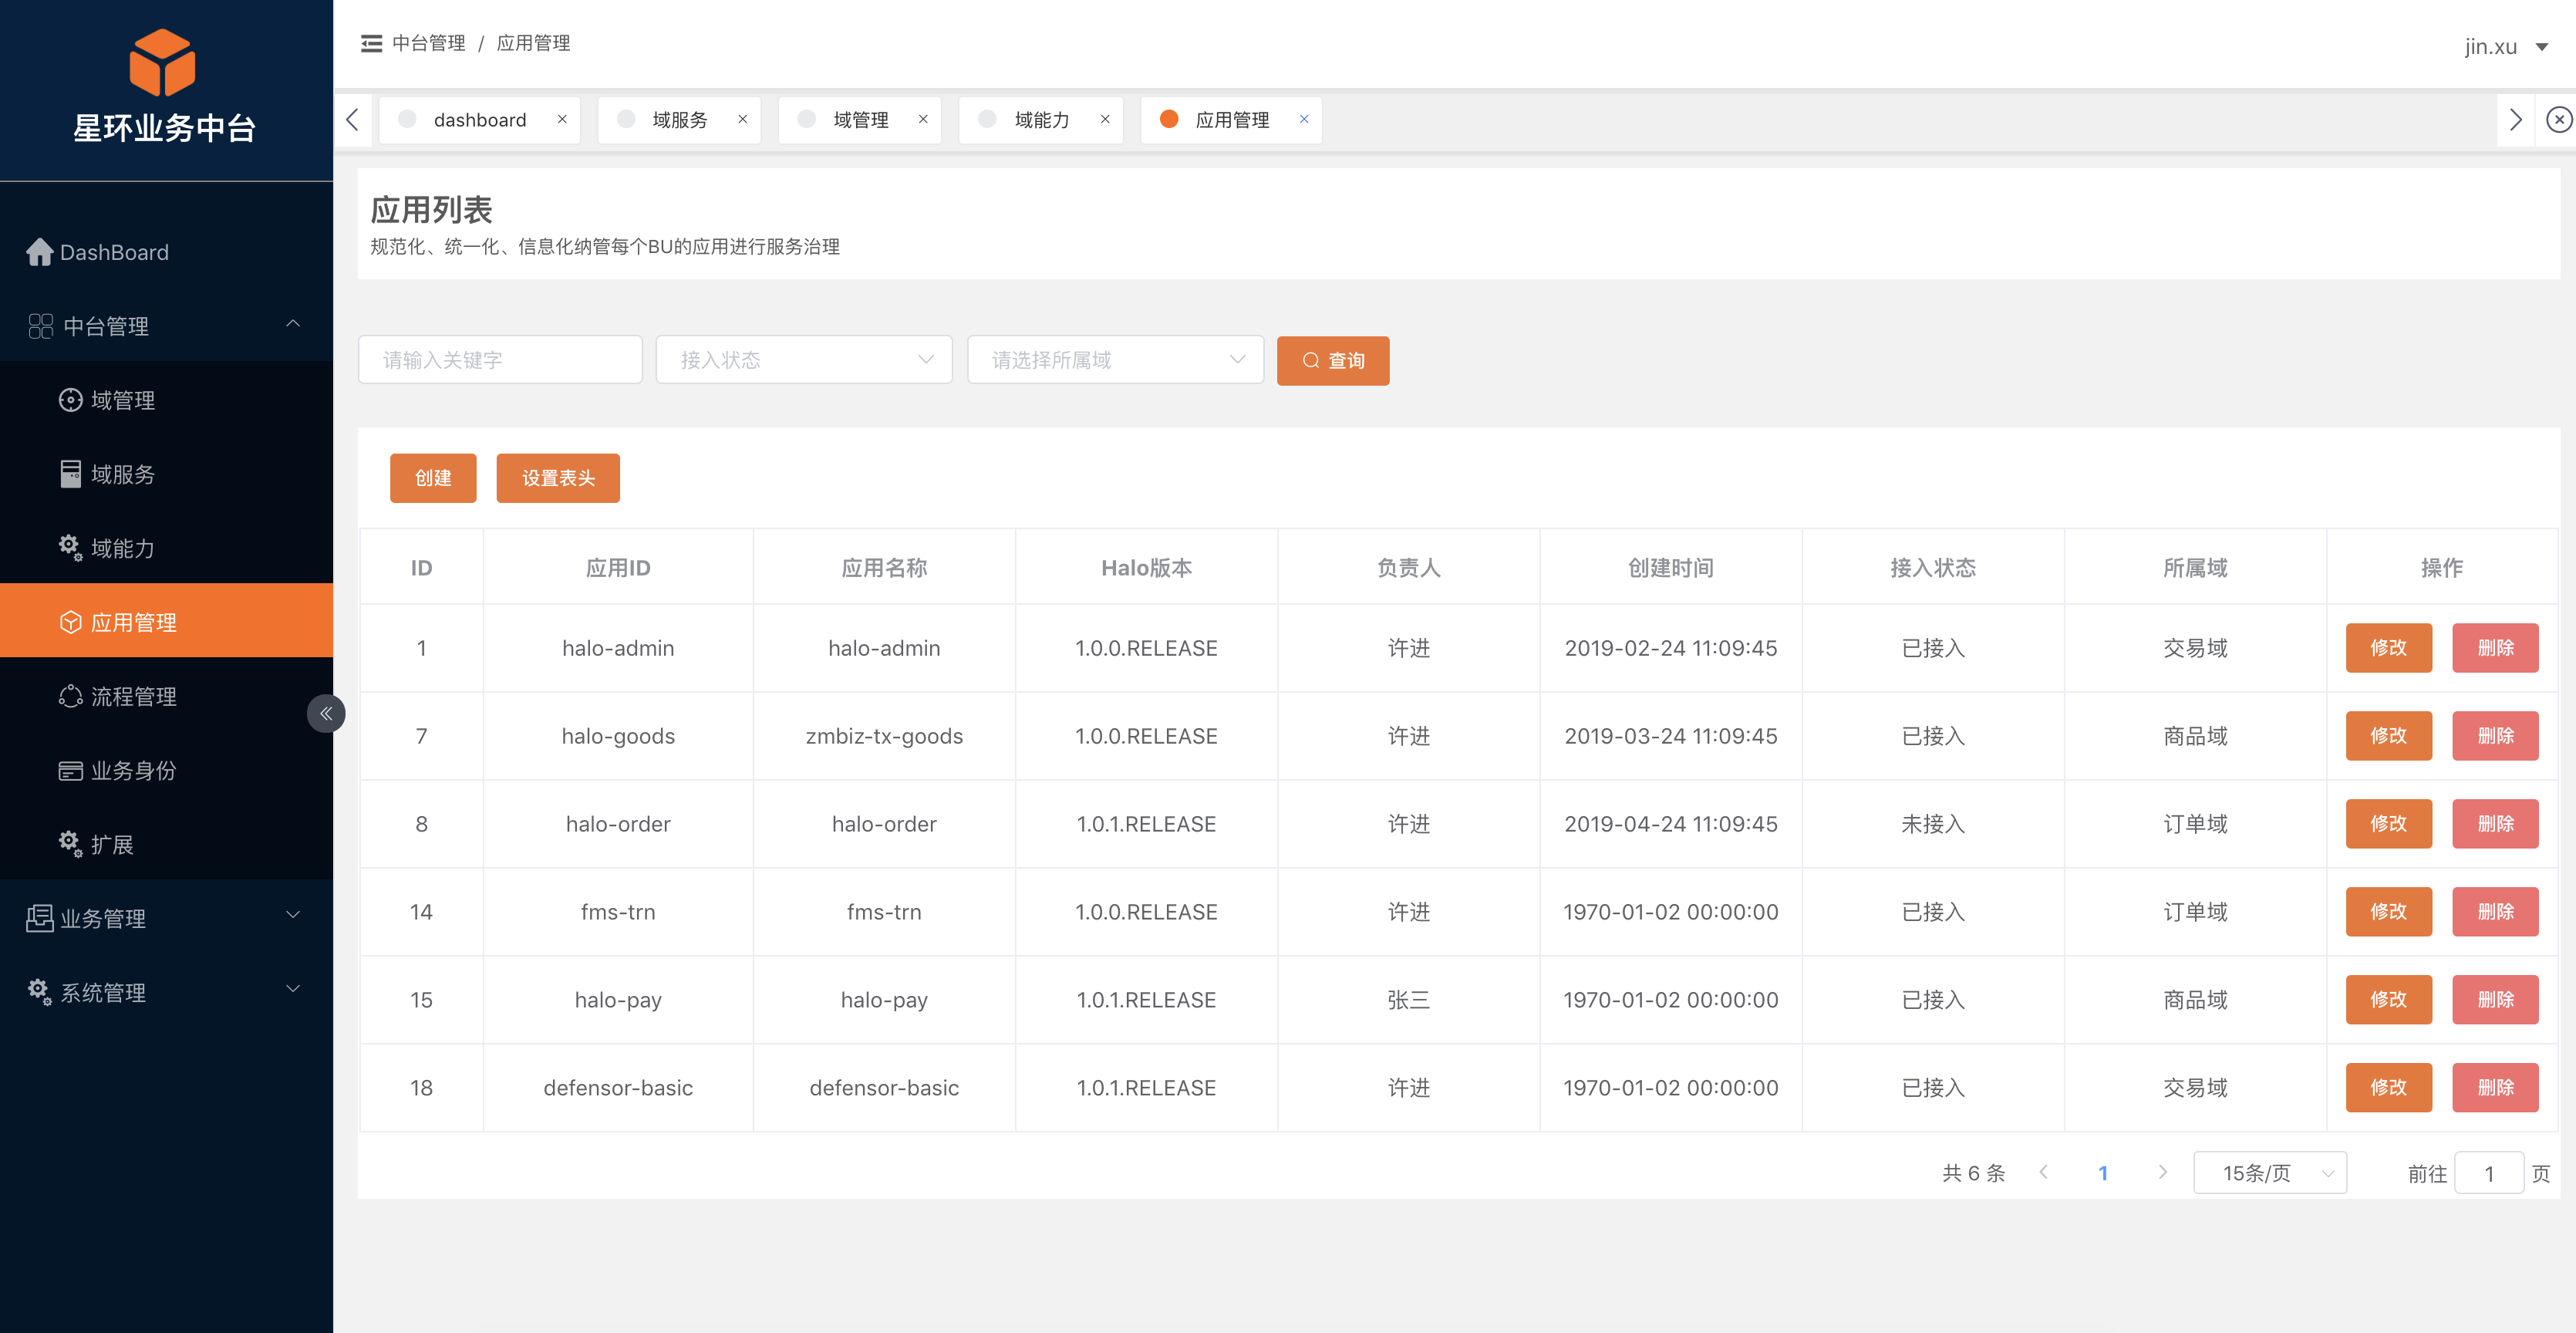Click the 共 6 条 total count
2576x1333 pixels.
1973,1173
